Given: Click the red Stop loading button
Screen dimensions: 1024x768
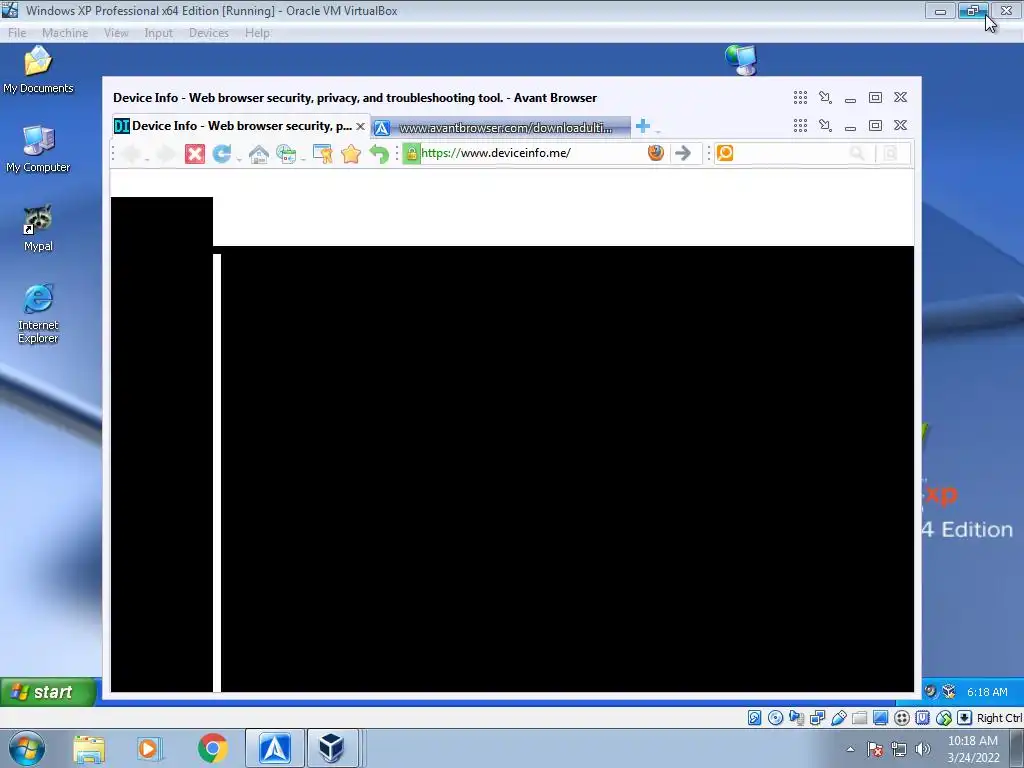Looking at the screenshot, I should coord(195,154).
